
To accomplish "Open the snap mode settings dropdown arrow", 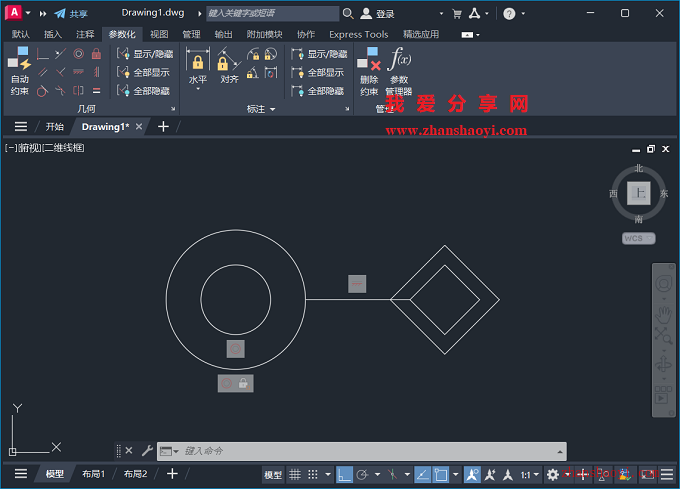I will pyautogui.click(x=328, y=475).
